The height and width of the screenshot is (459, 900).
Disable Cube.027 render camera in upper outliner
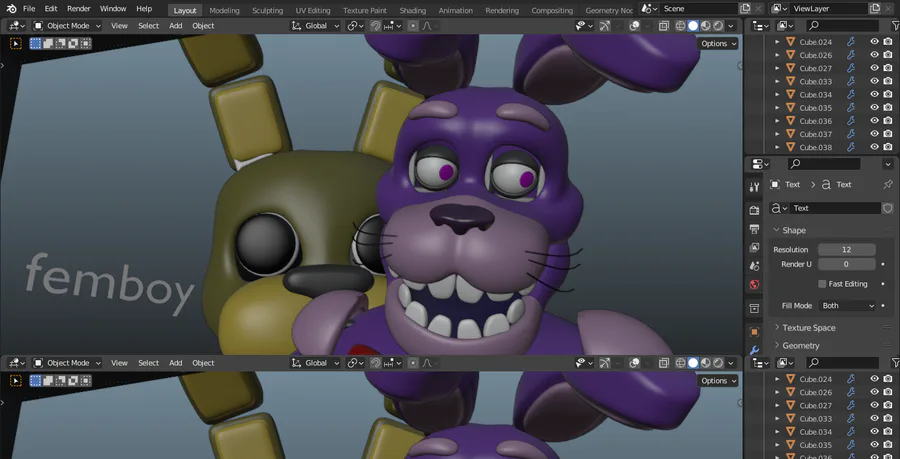coord(887,68)
